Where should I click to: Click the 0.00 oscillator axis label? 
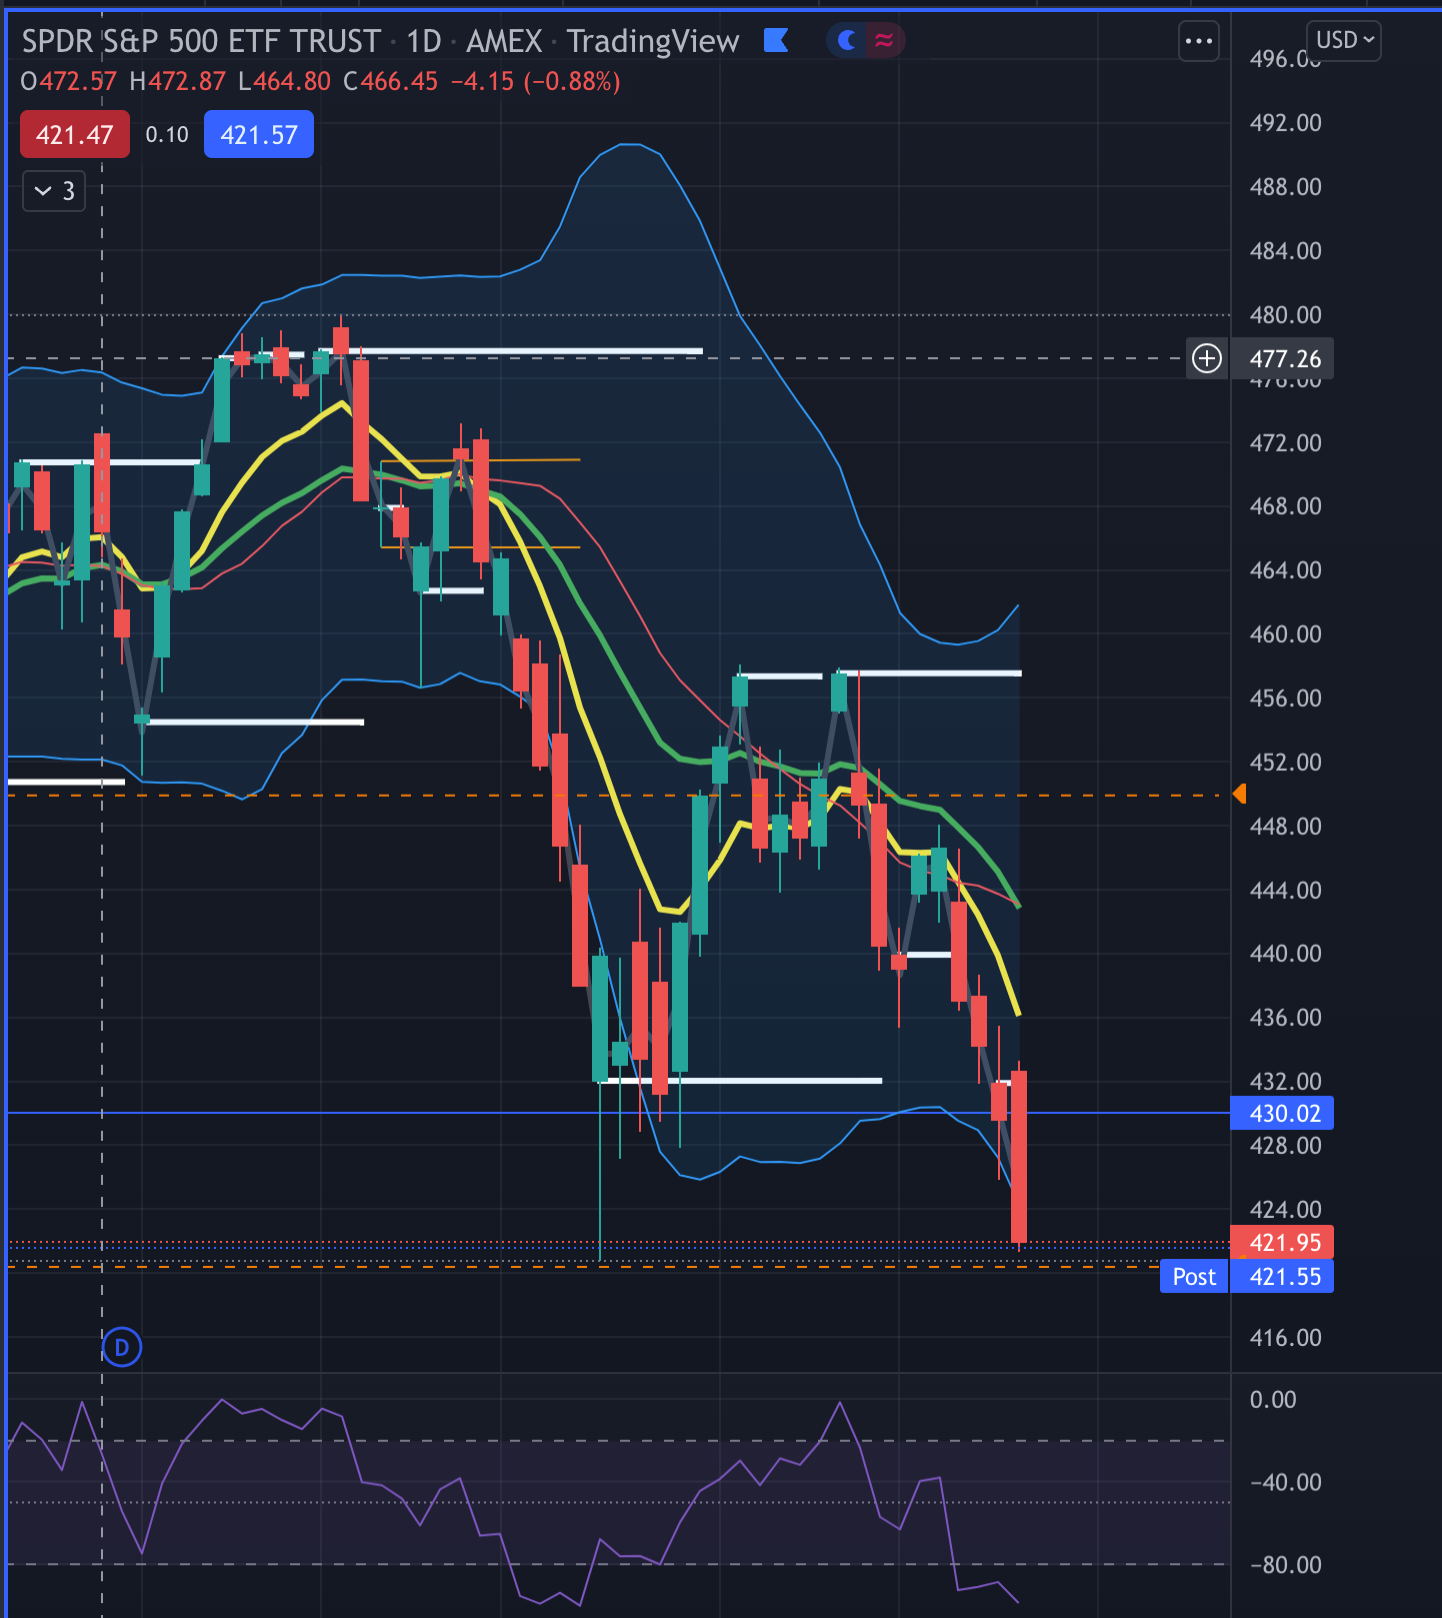pyautogui.click(x=1273, y=1400)
